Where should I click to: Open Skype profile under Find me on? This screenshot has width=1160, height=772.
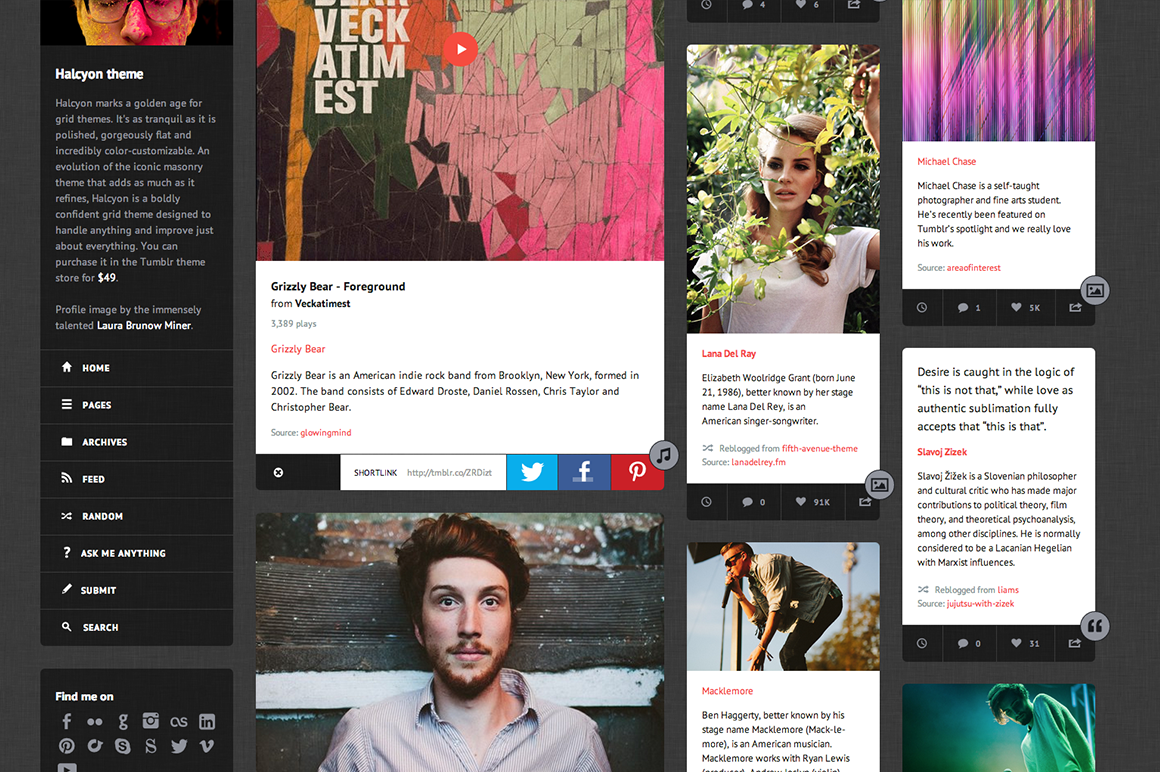click(x=123, y=746)
